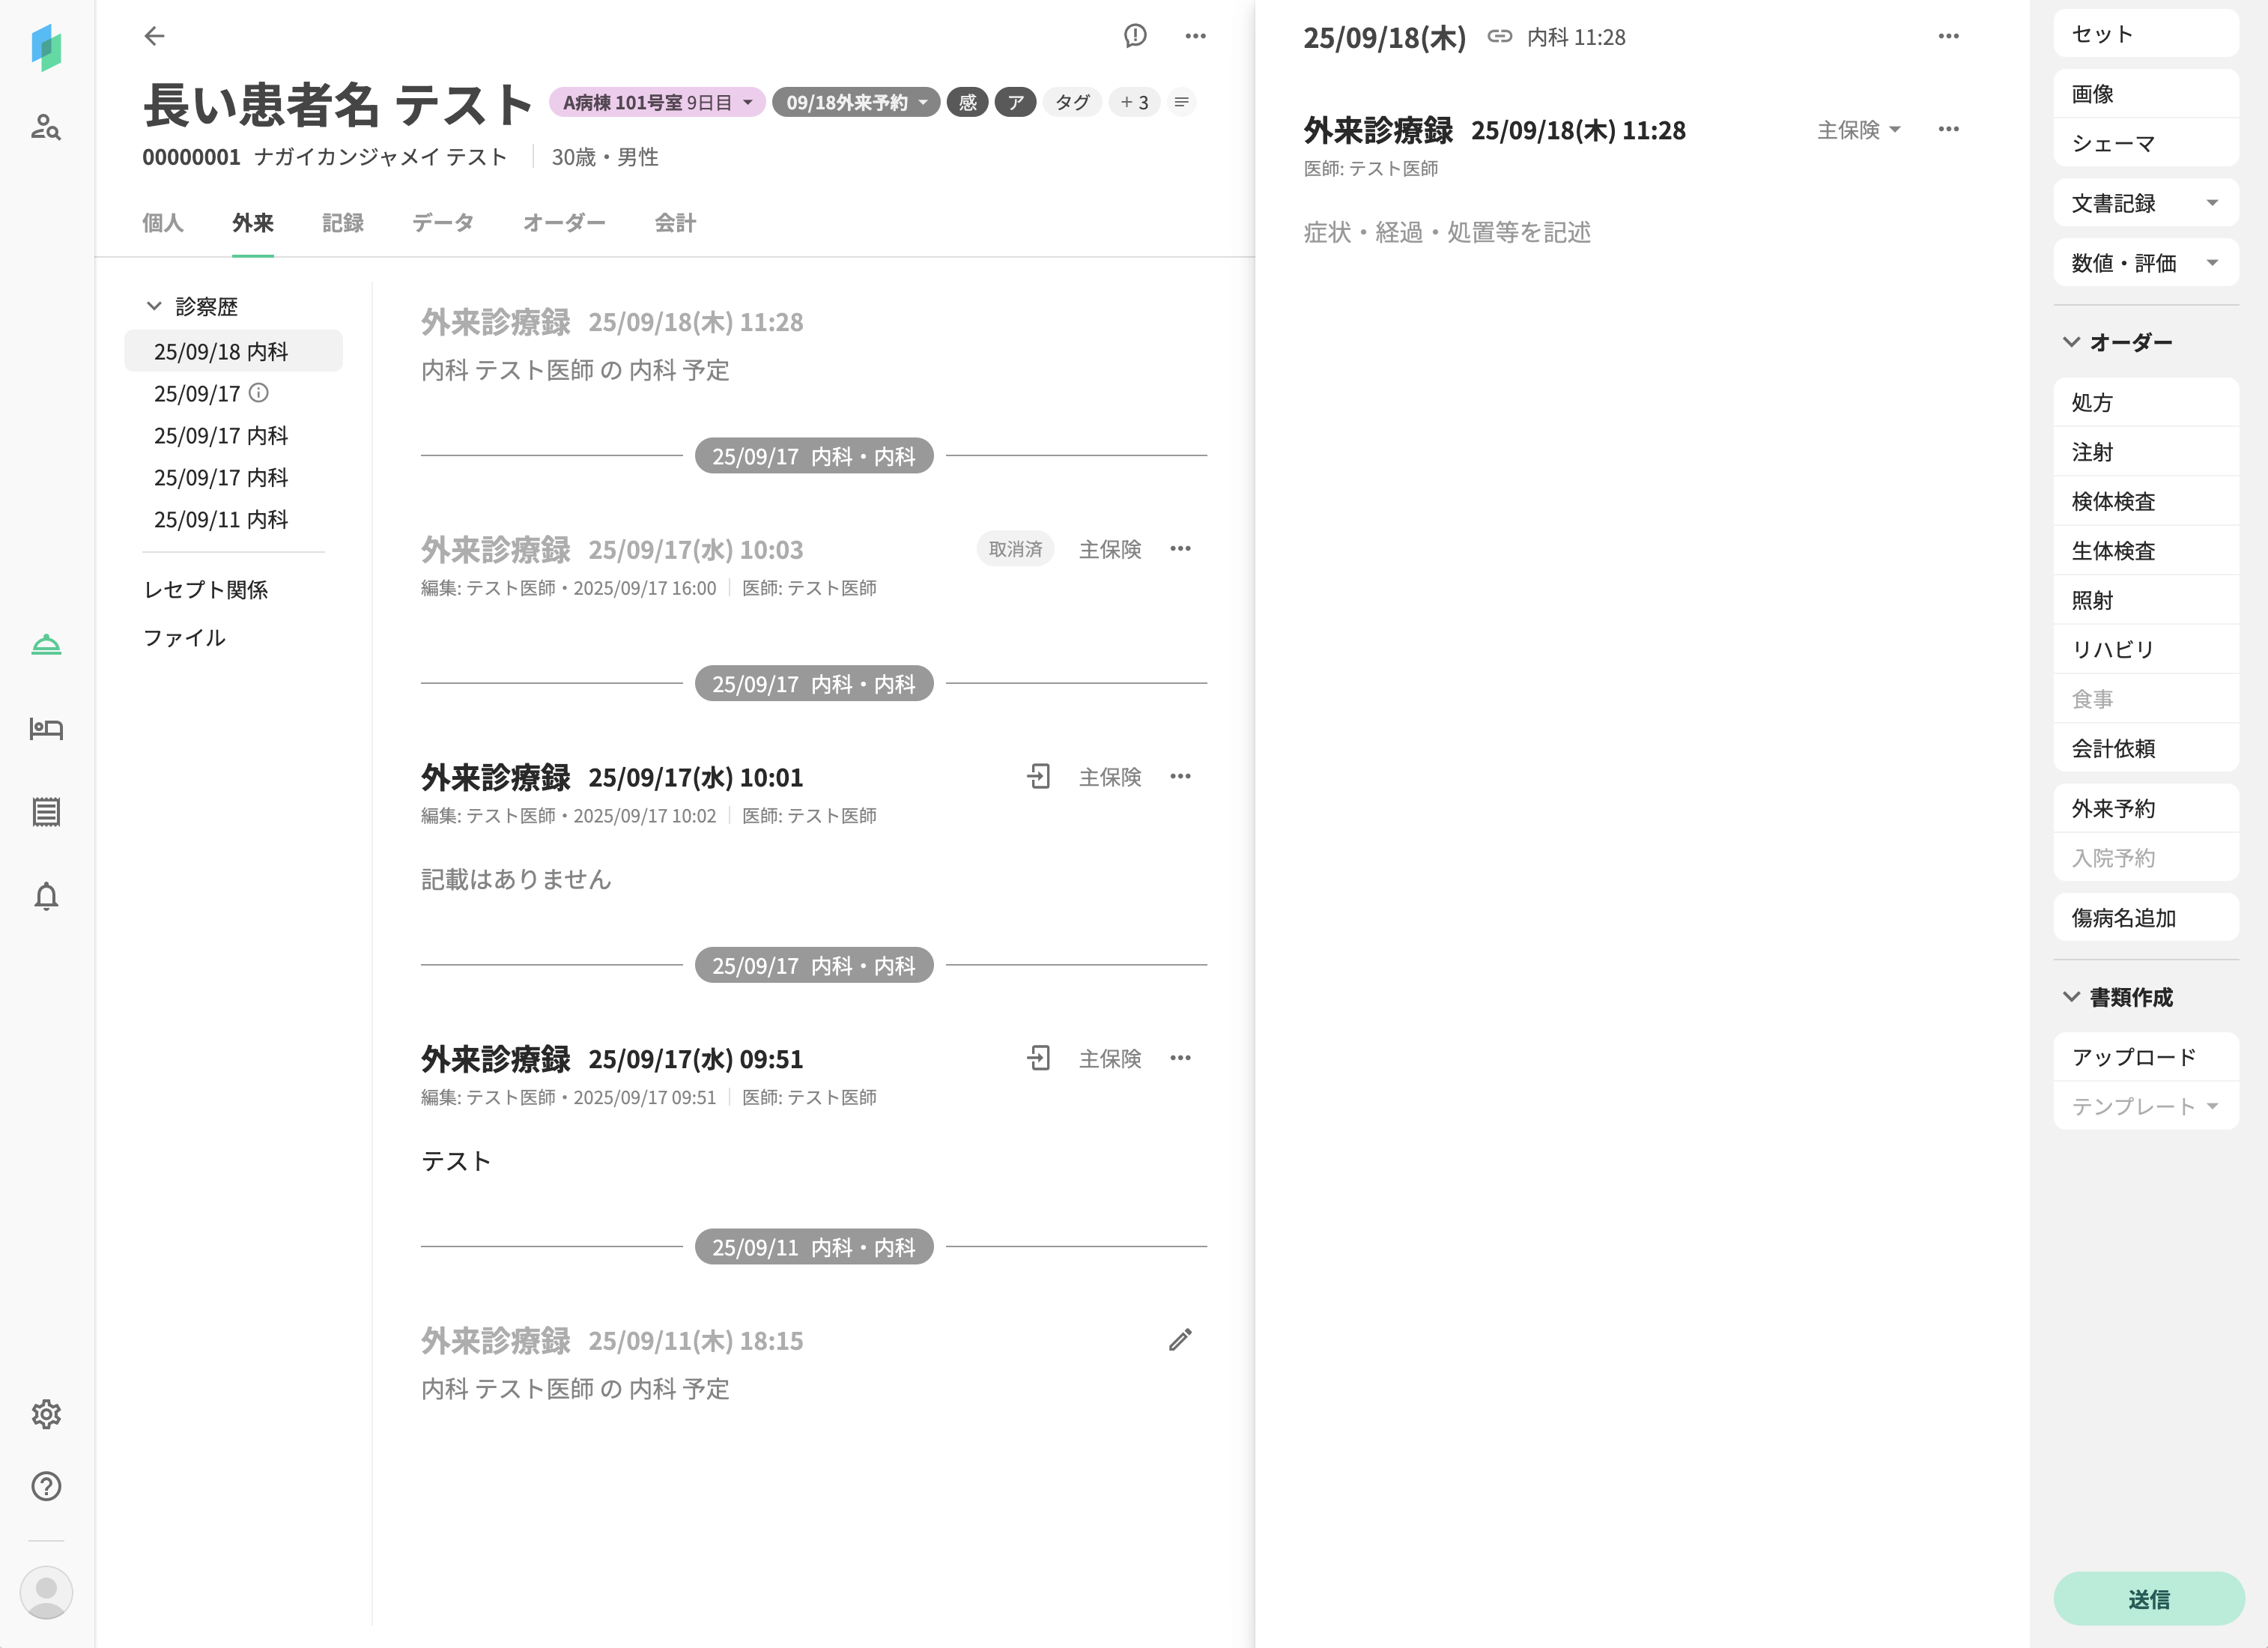Click the pencil edit icon for 25/09/11 record
This screenshot has width=2268, height=1648.
tap(1180, 1340)
